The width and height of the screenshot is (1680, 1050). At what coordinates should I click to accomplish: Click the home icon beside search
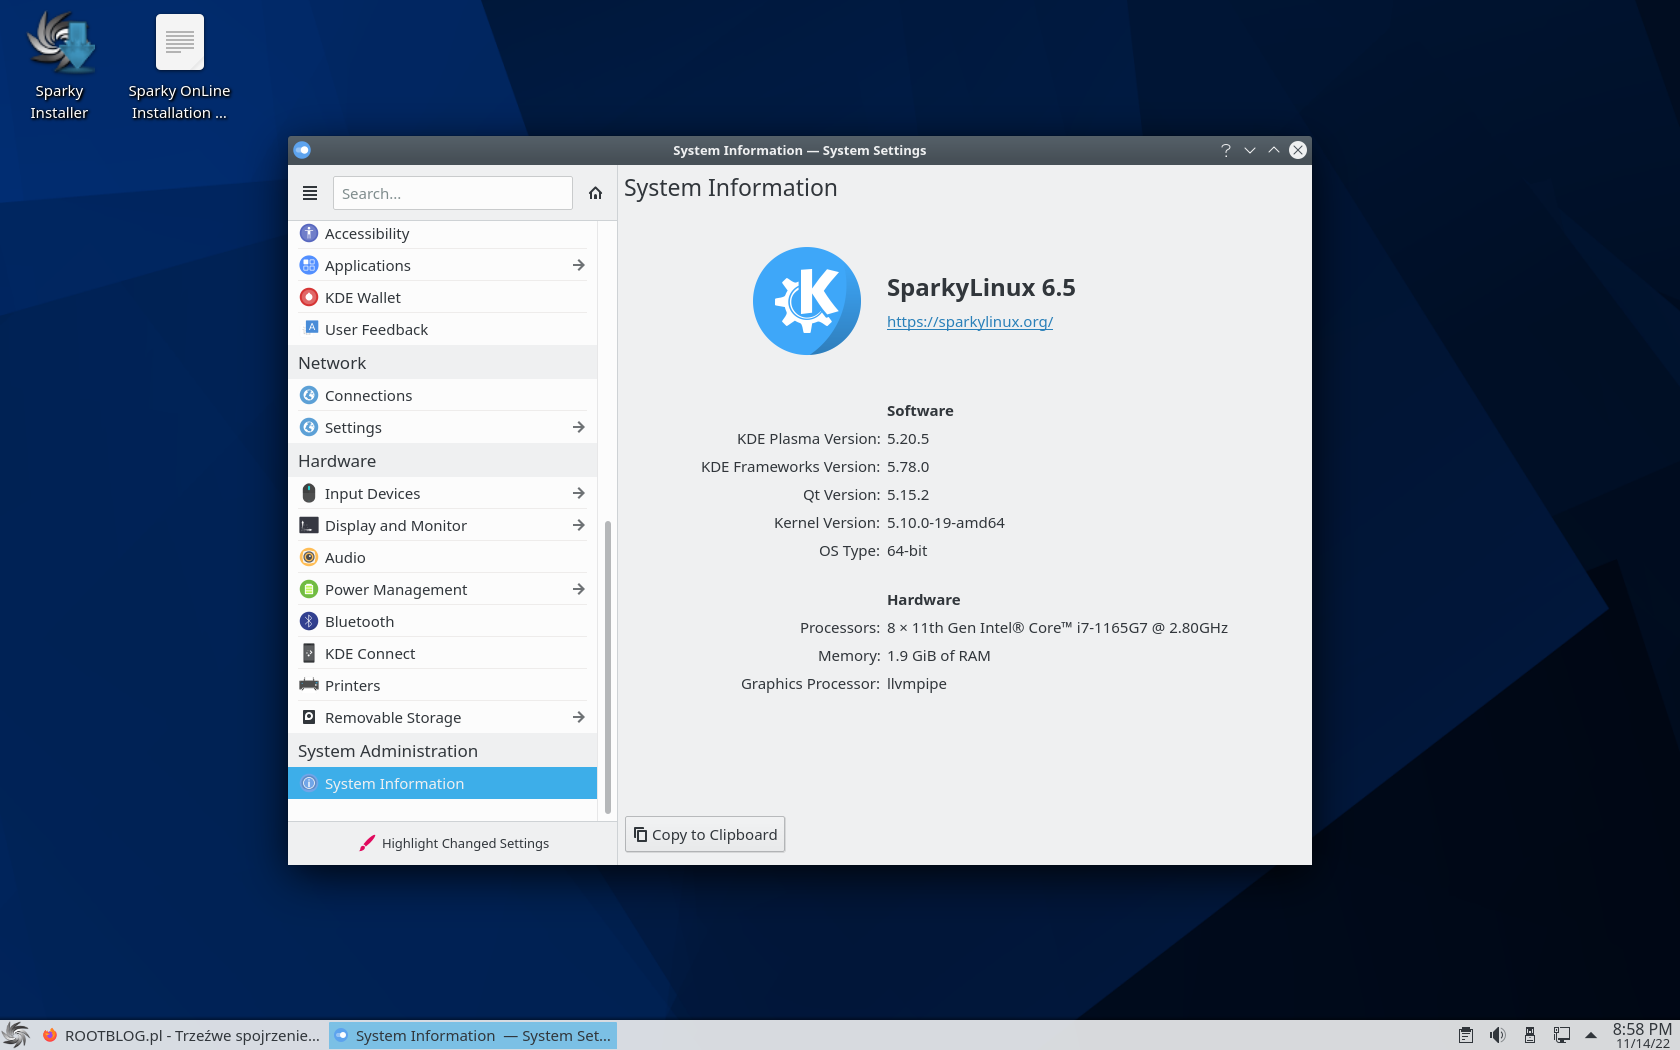[x=595, y=193]
